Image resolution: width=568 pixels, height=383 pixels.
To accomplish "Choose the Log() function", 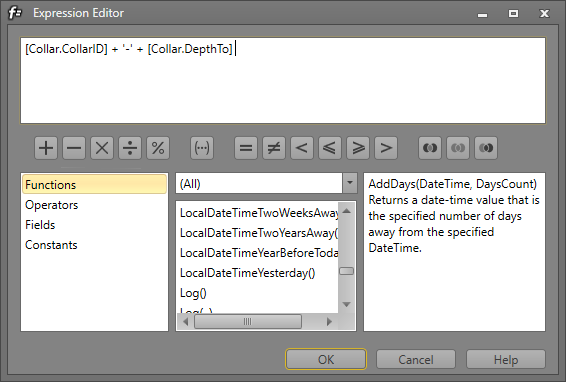I will (x=259, y=293).
